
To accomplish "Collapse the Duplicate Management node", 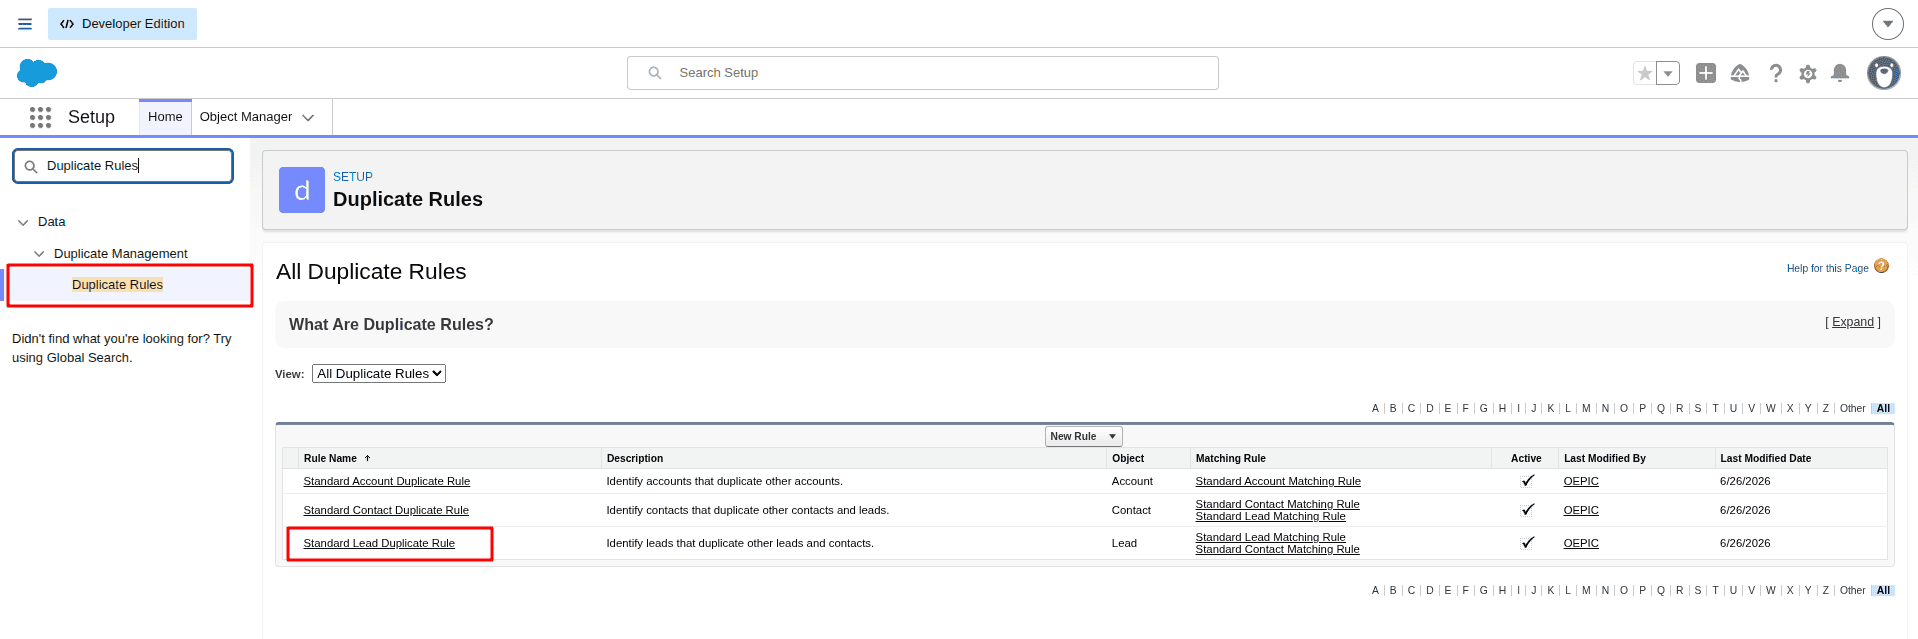I will 39,254.
